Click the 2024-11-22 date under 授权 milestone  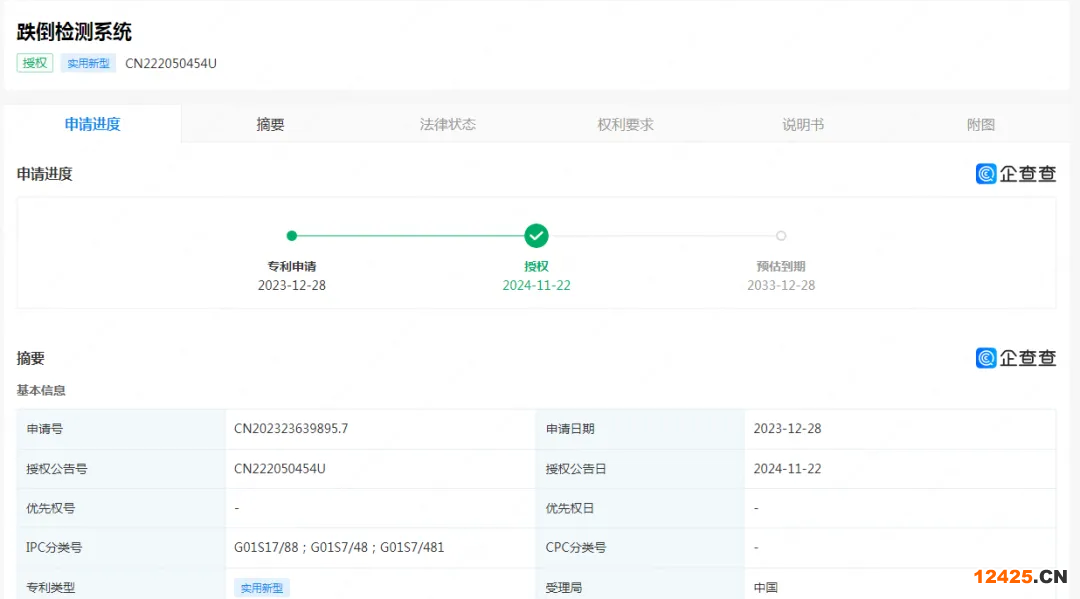click(536, 285)
